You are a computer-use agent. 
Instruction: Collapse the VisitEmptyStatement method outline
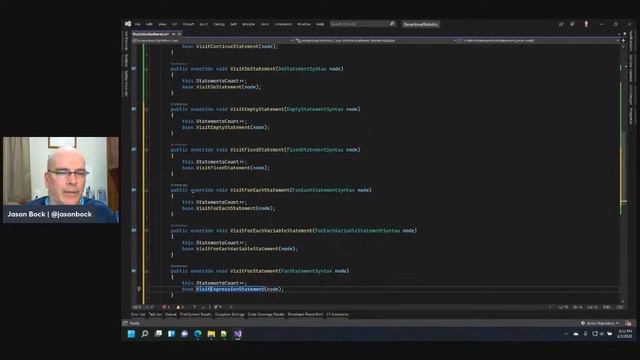(x=147, y=109)
